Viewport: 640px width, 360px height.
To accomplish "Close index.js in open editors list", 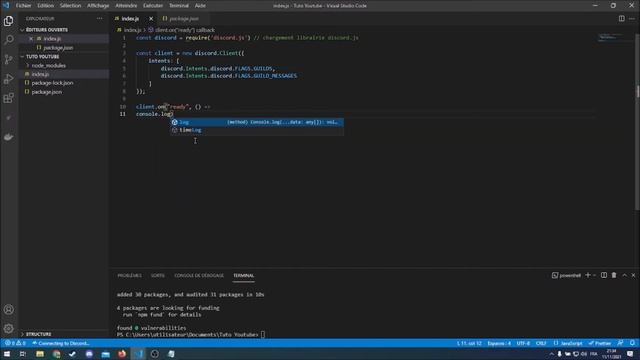I will click(31, 39).
